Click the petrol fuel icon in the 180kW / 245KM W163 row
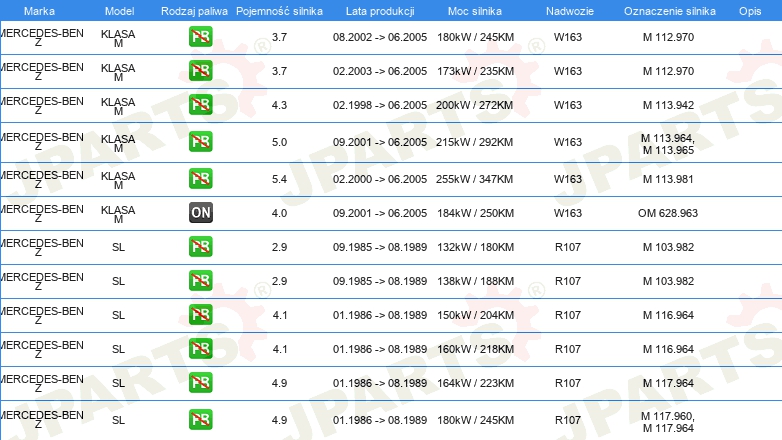782x440 pixels. (x=200, y=36)
